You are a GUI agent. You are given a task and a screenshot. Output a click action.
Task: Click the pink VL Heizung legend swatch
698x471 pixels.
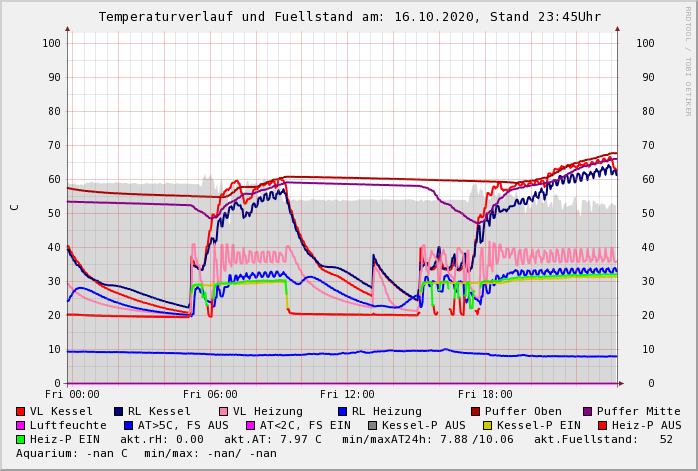point(224,411)
